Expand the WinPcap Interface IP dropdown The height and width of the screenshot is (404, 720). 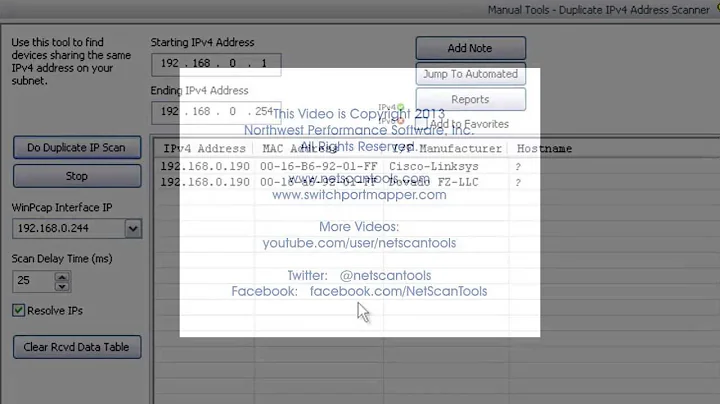coord(133,228)
